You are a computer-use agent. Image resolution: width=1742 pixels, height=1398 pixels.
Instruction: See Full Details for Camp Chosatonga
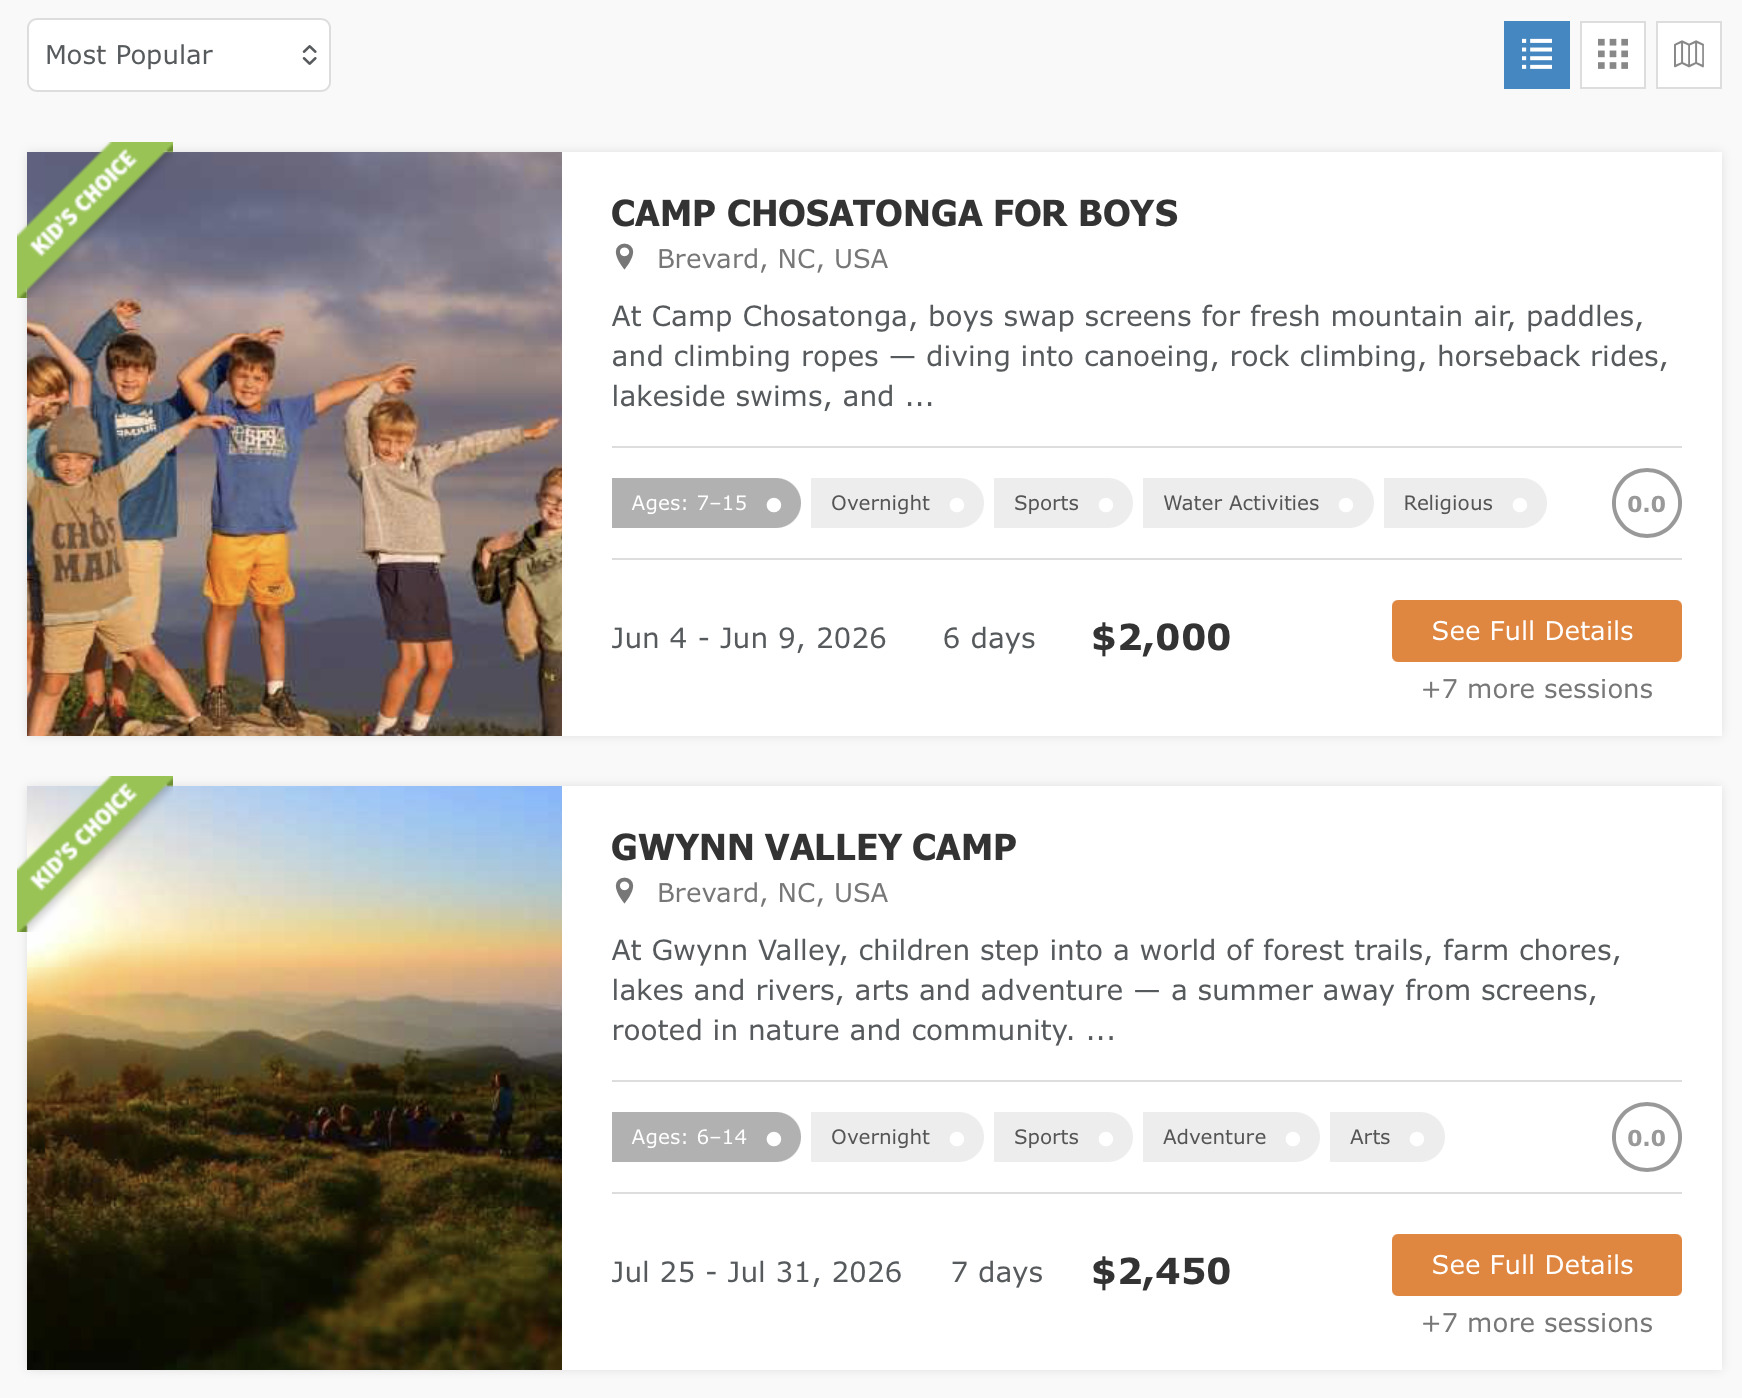[1536, 631]
